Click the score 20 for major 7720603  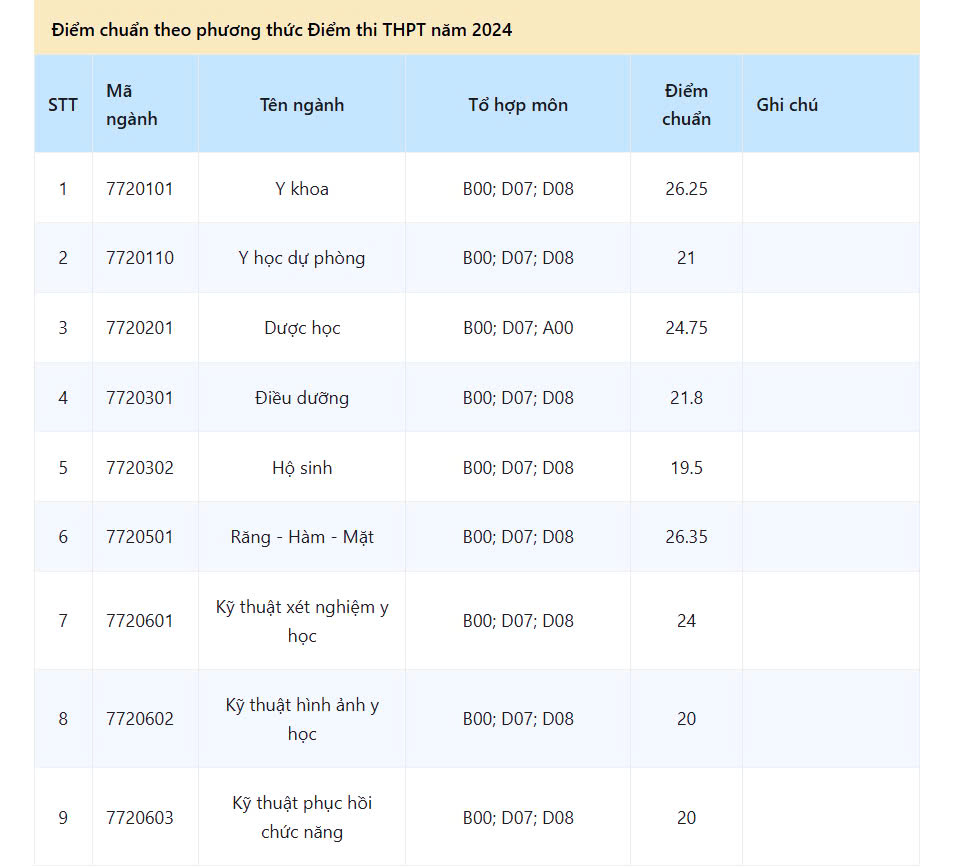pyautogui.click(x=687, y=818)
